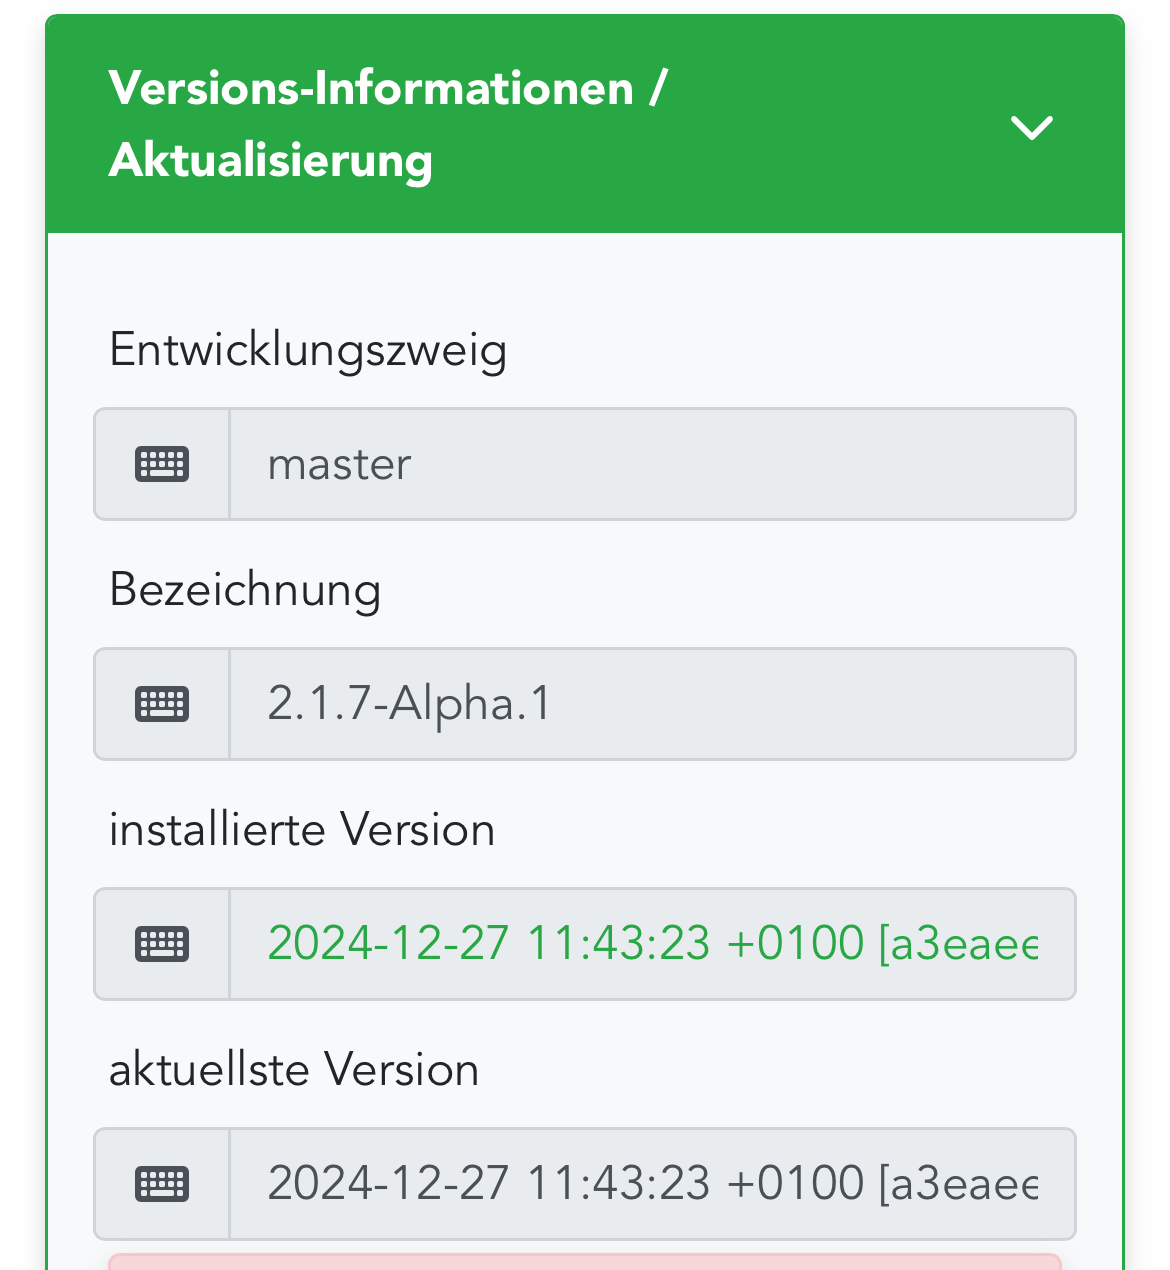The image size is (1170, 1270).
Task: Click keyboard icon beside master field
Action: coord(162,464)
